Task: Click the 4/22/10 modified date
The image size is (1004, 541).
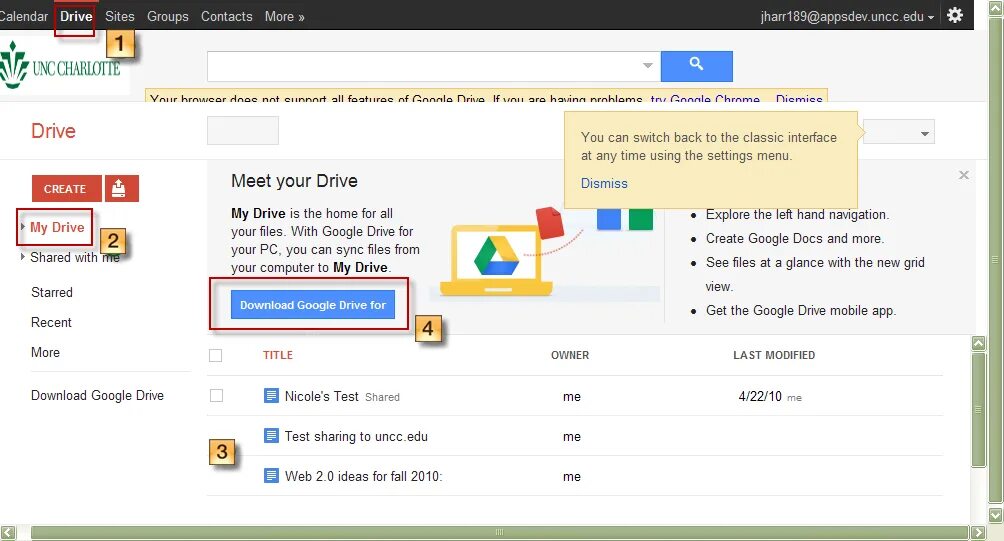Action: pyautogui.click(x=760, y=396)
